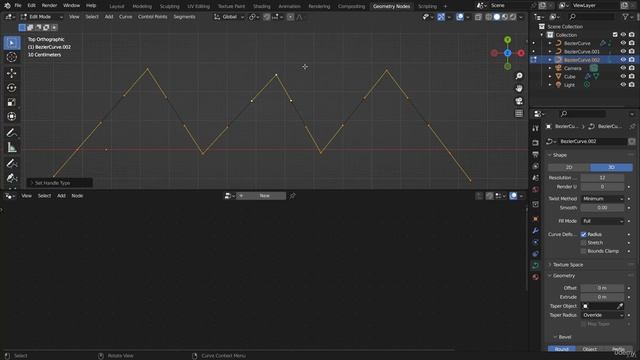Hide the Cube with its eye icon
Image resolution: width=640 pixels, height=360 pixels.
click(623, 76)
